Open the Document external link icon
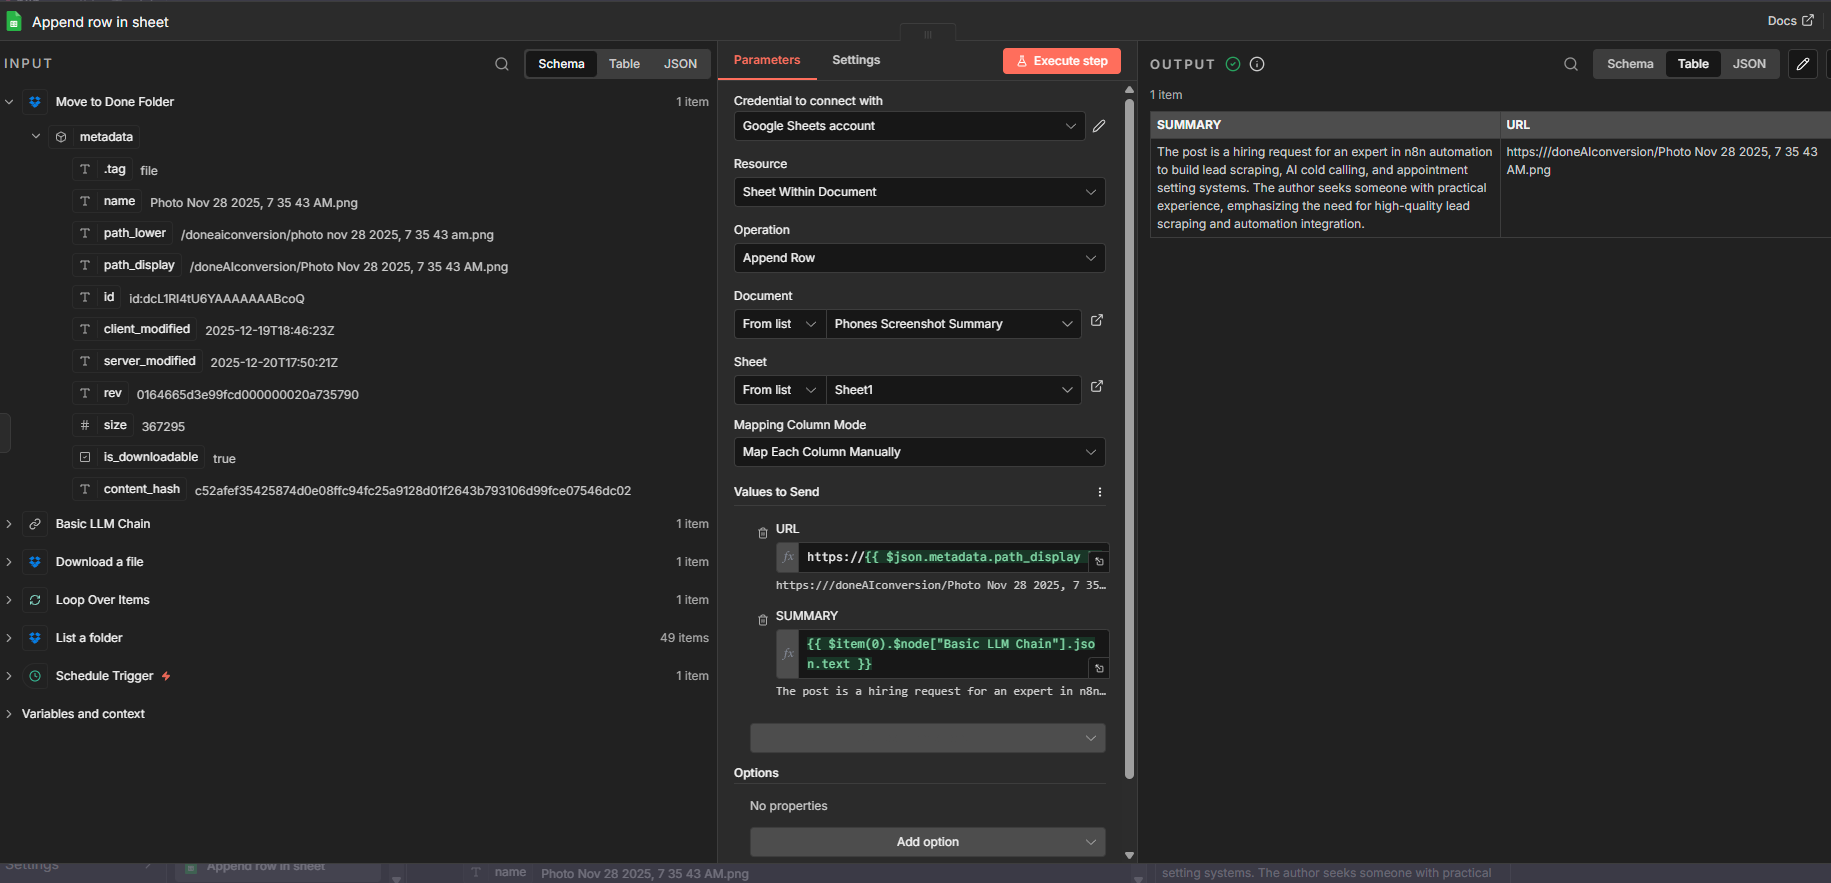The width and height of the screenshot is (1831, 883). (1097, 321)
